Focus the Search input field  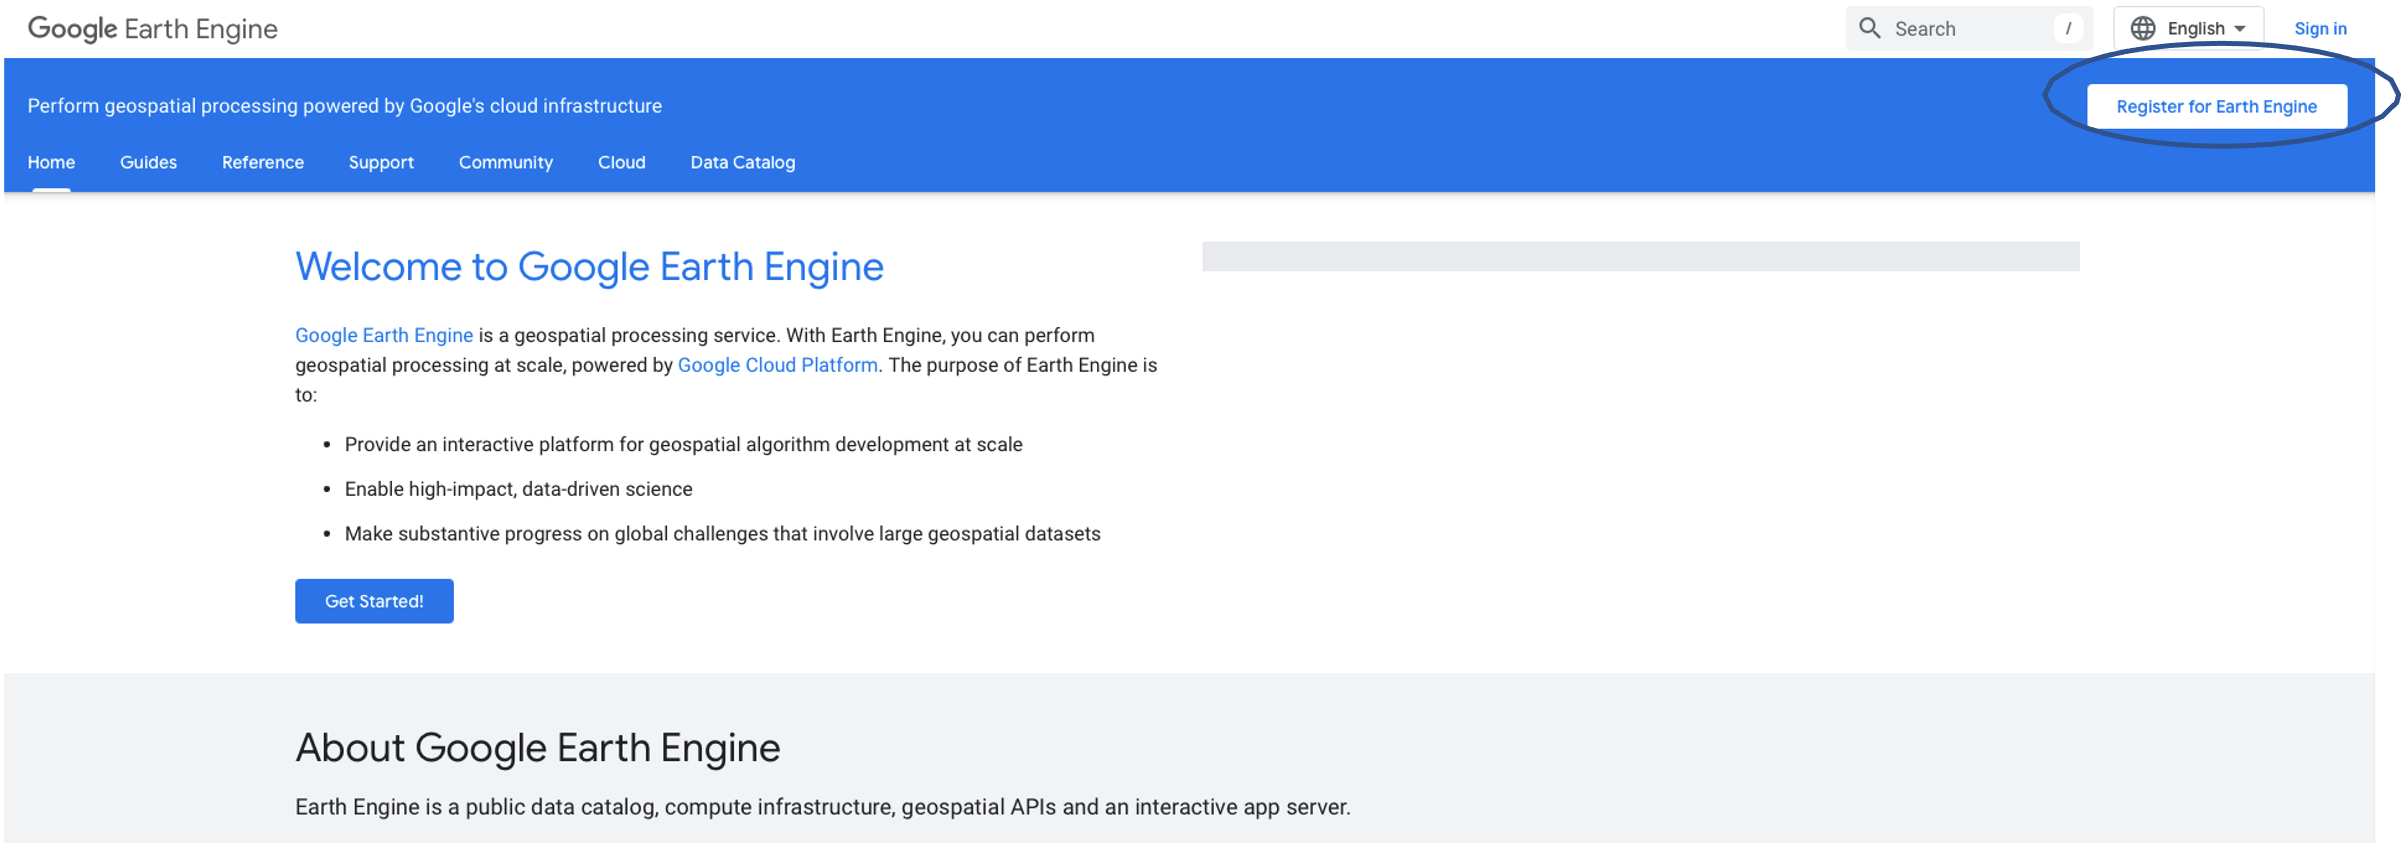pyautogui.click(x=1968, y=28)
